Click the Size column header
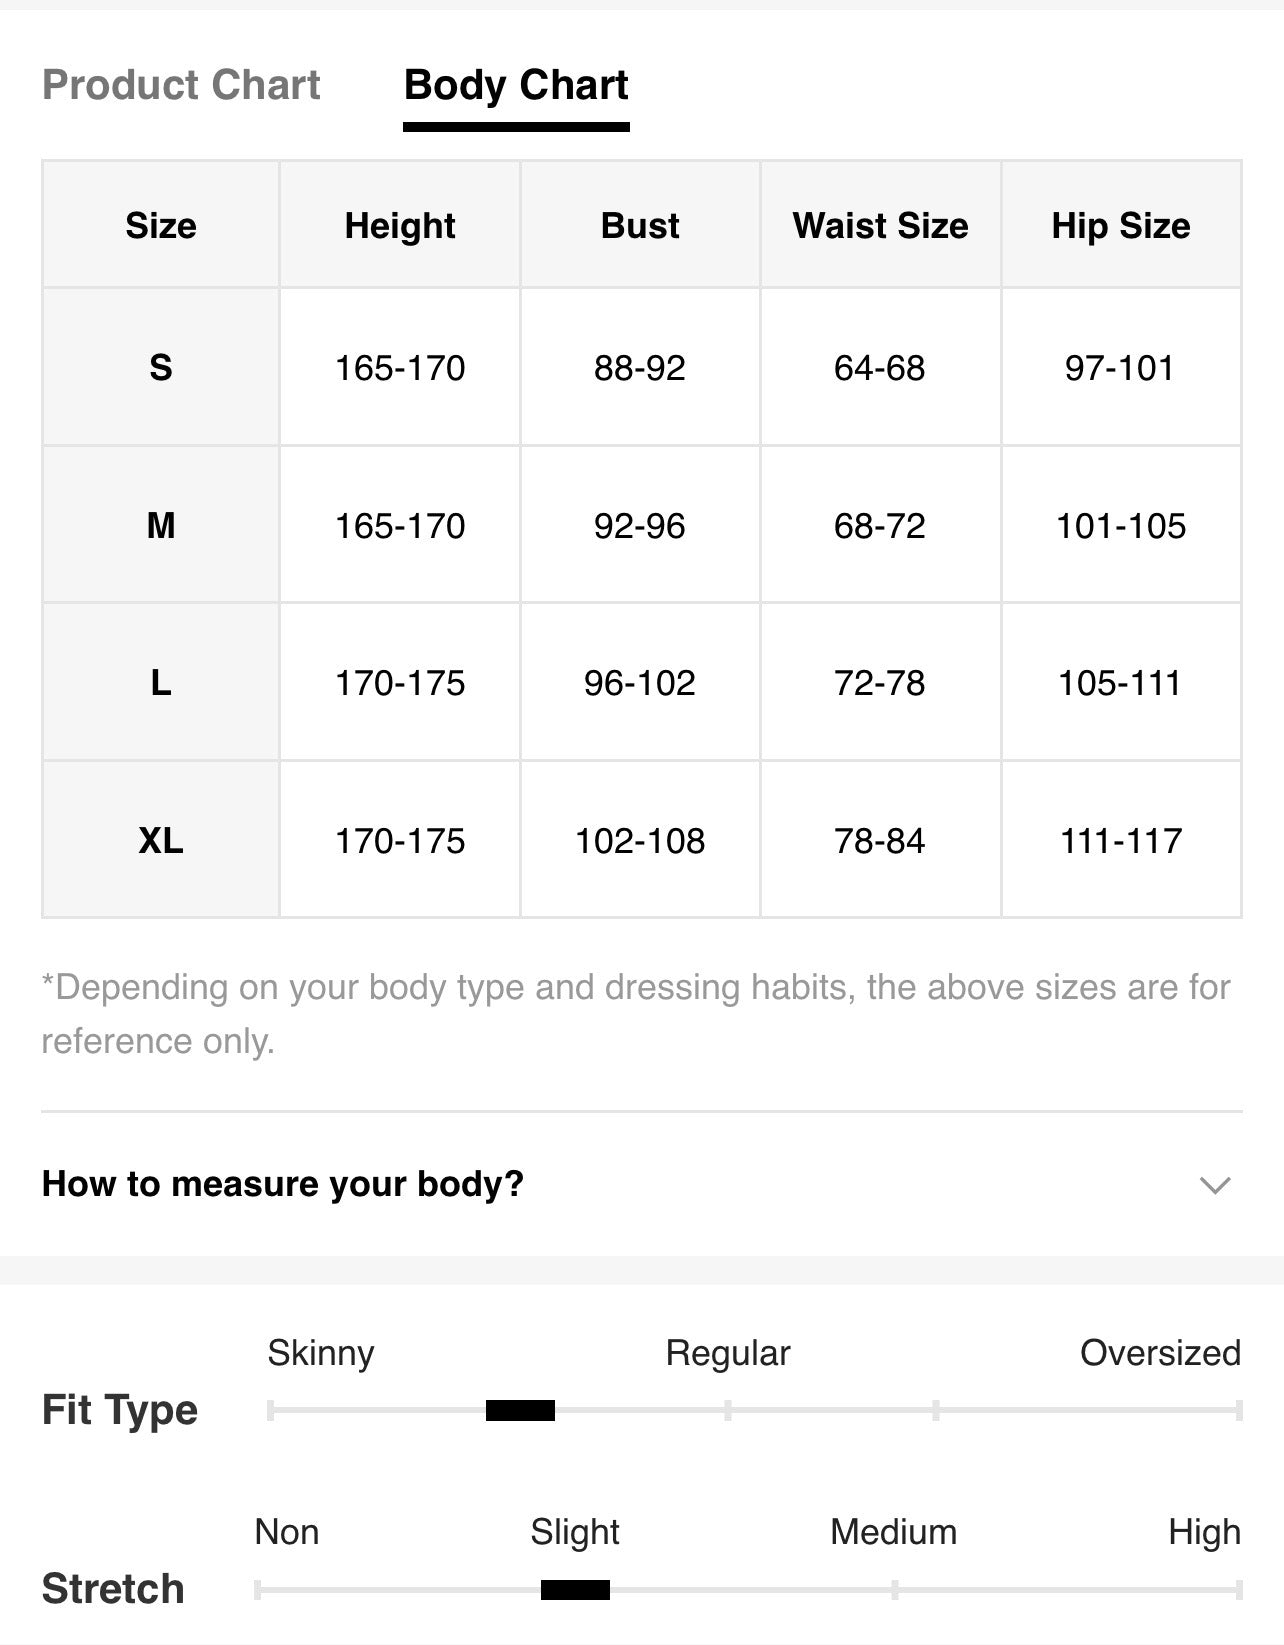Screen dimensions: 1284x1645 click(161, 225)
